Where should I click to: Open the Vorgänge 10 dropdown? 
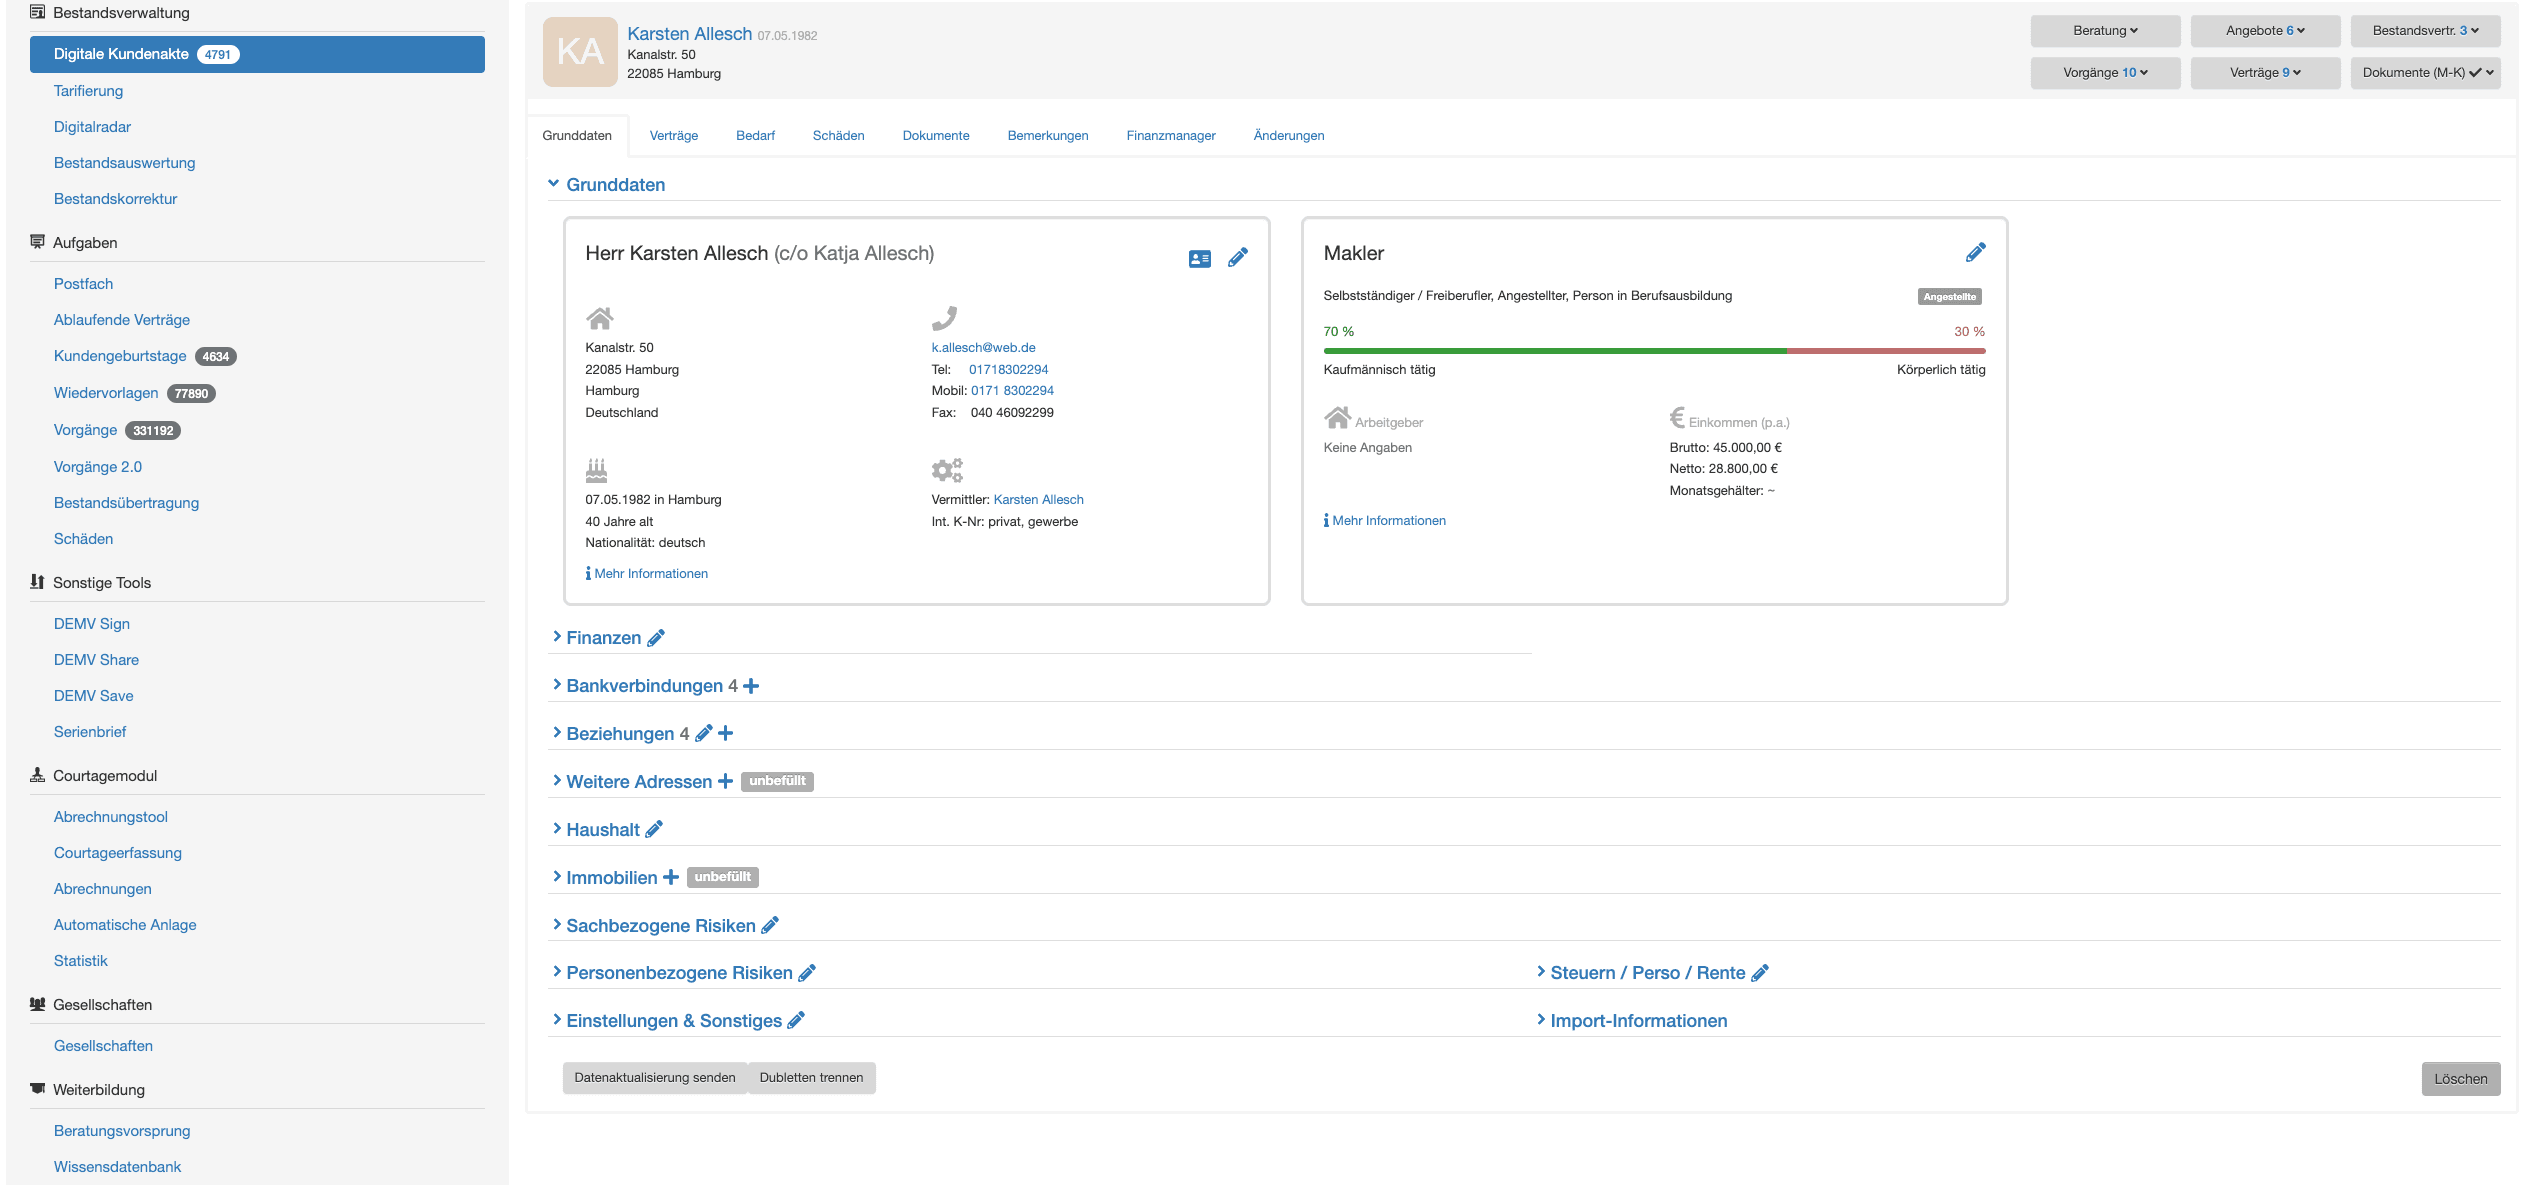(x=2104, y=73)
